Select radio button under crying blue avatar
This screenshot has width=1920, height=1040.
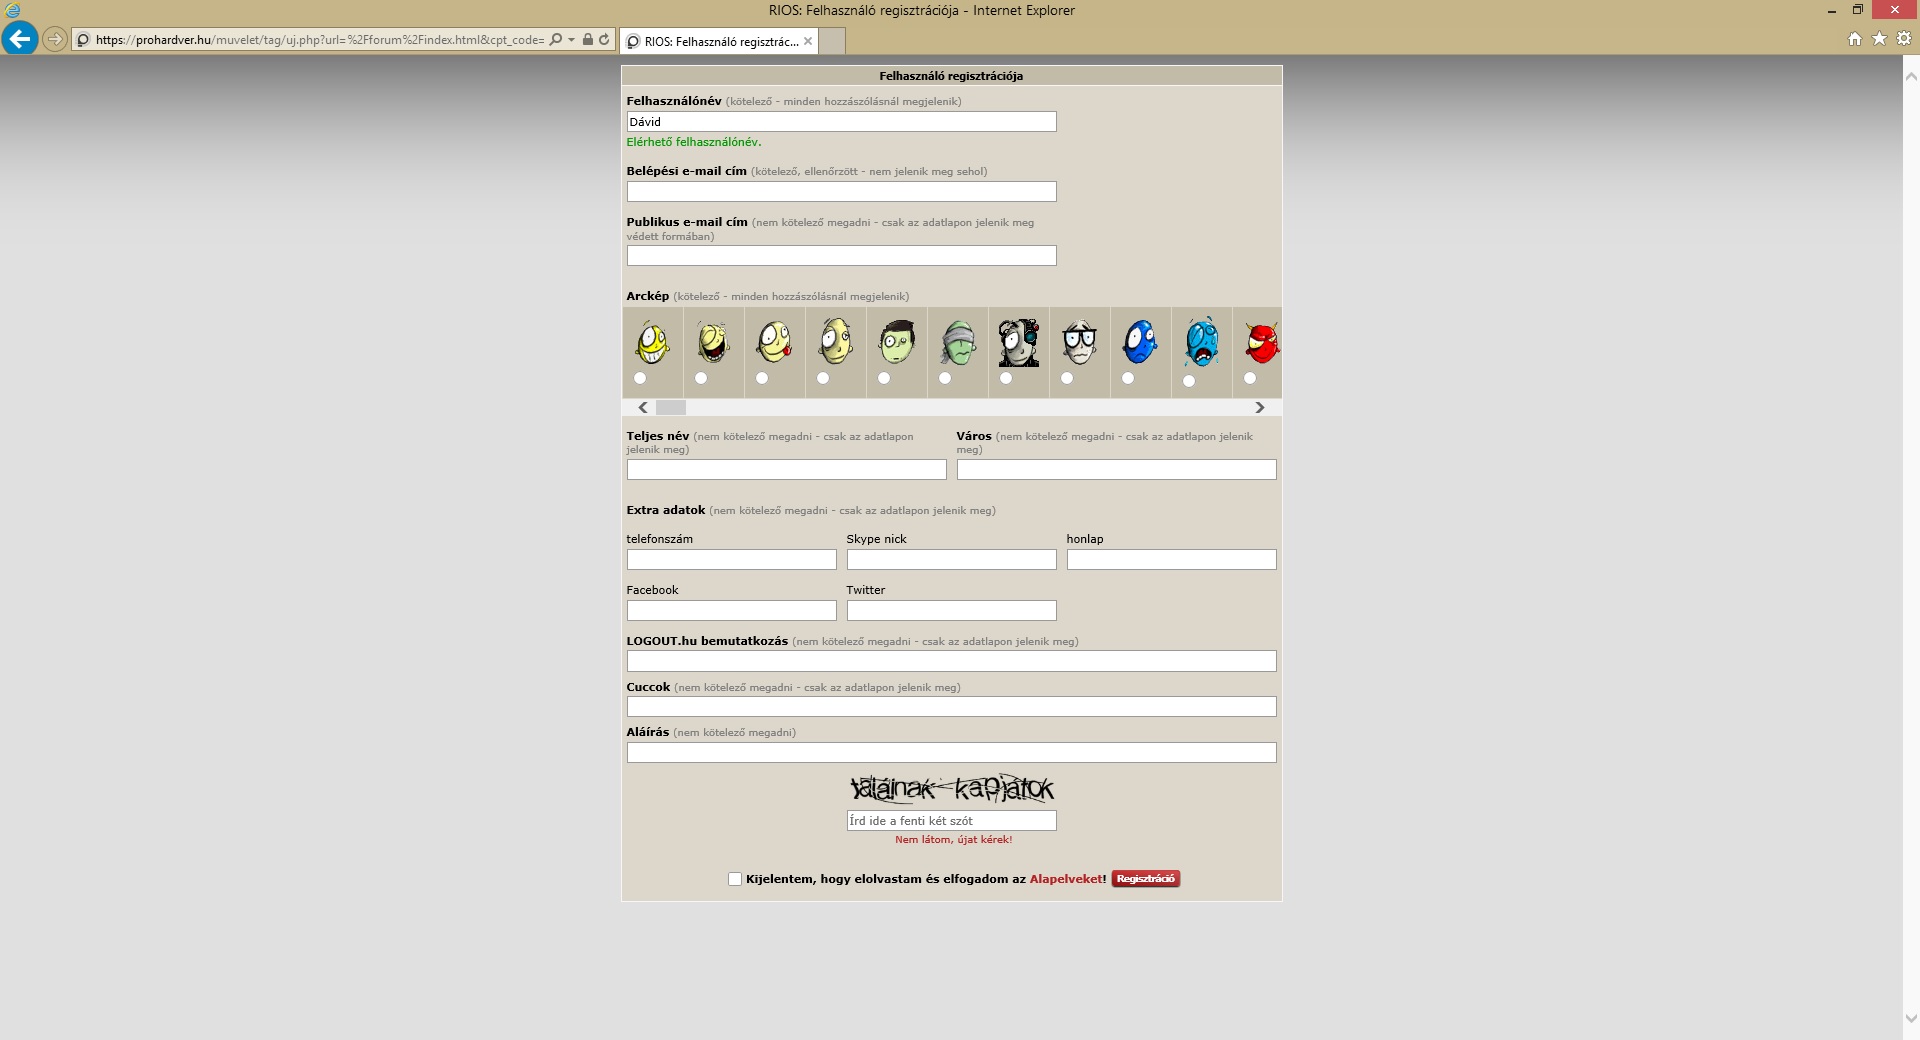[x=1189, y=381]
